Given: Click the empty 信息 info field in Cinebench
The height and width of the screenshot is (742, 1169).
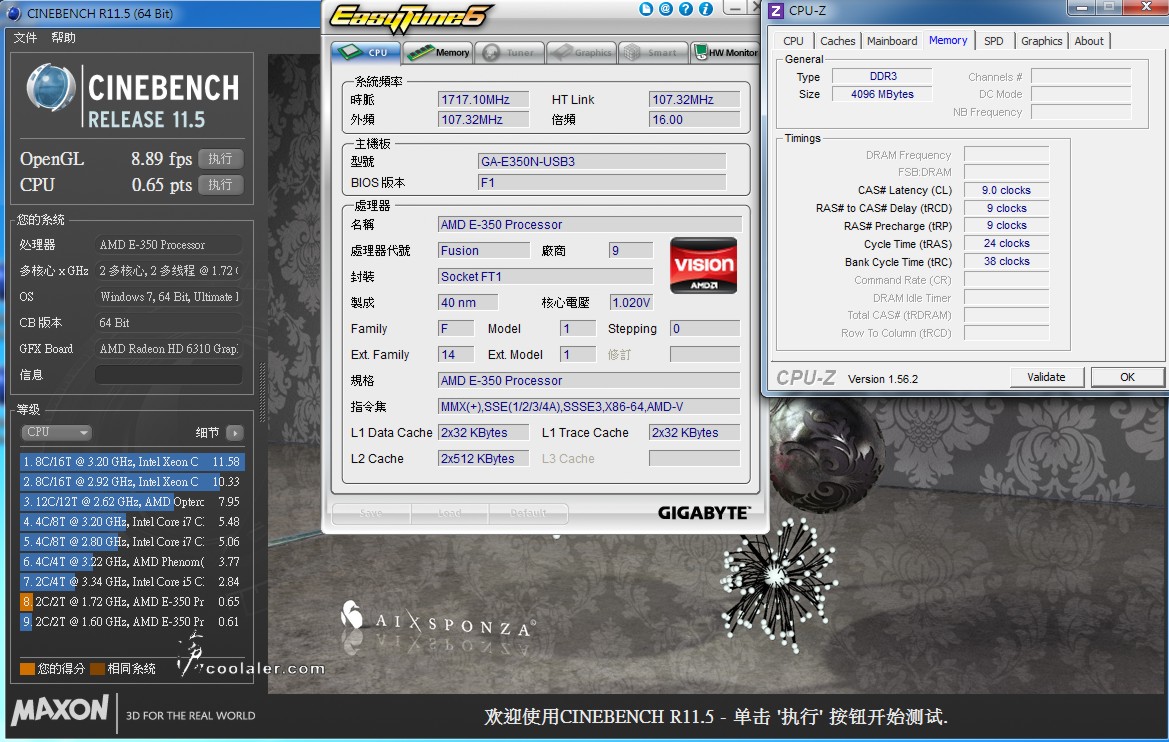Looking at the screenshot, I should [x=168, y=375].
